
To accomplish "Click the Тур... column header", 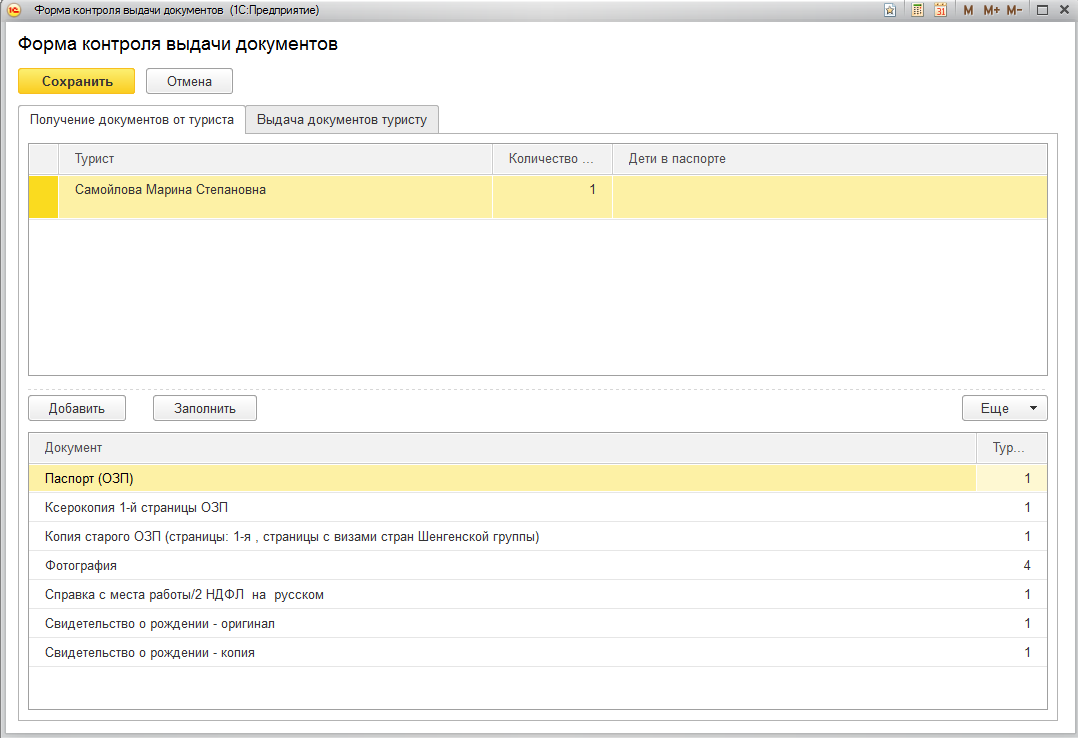I will (x=1011, y=448).
